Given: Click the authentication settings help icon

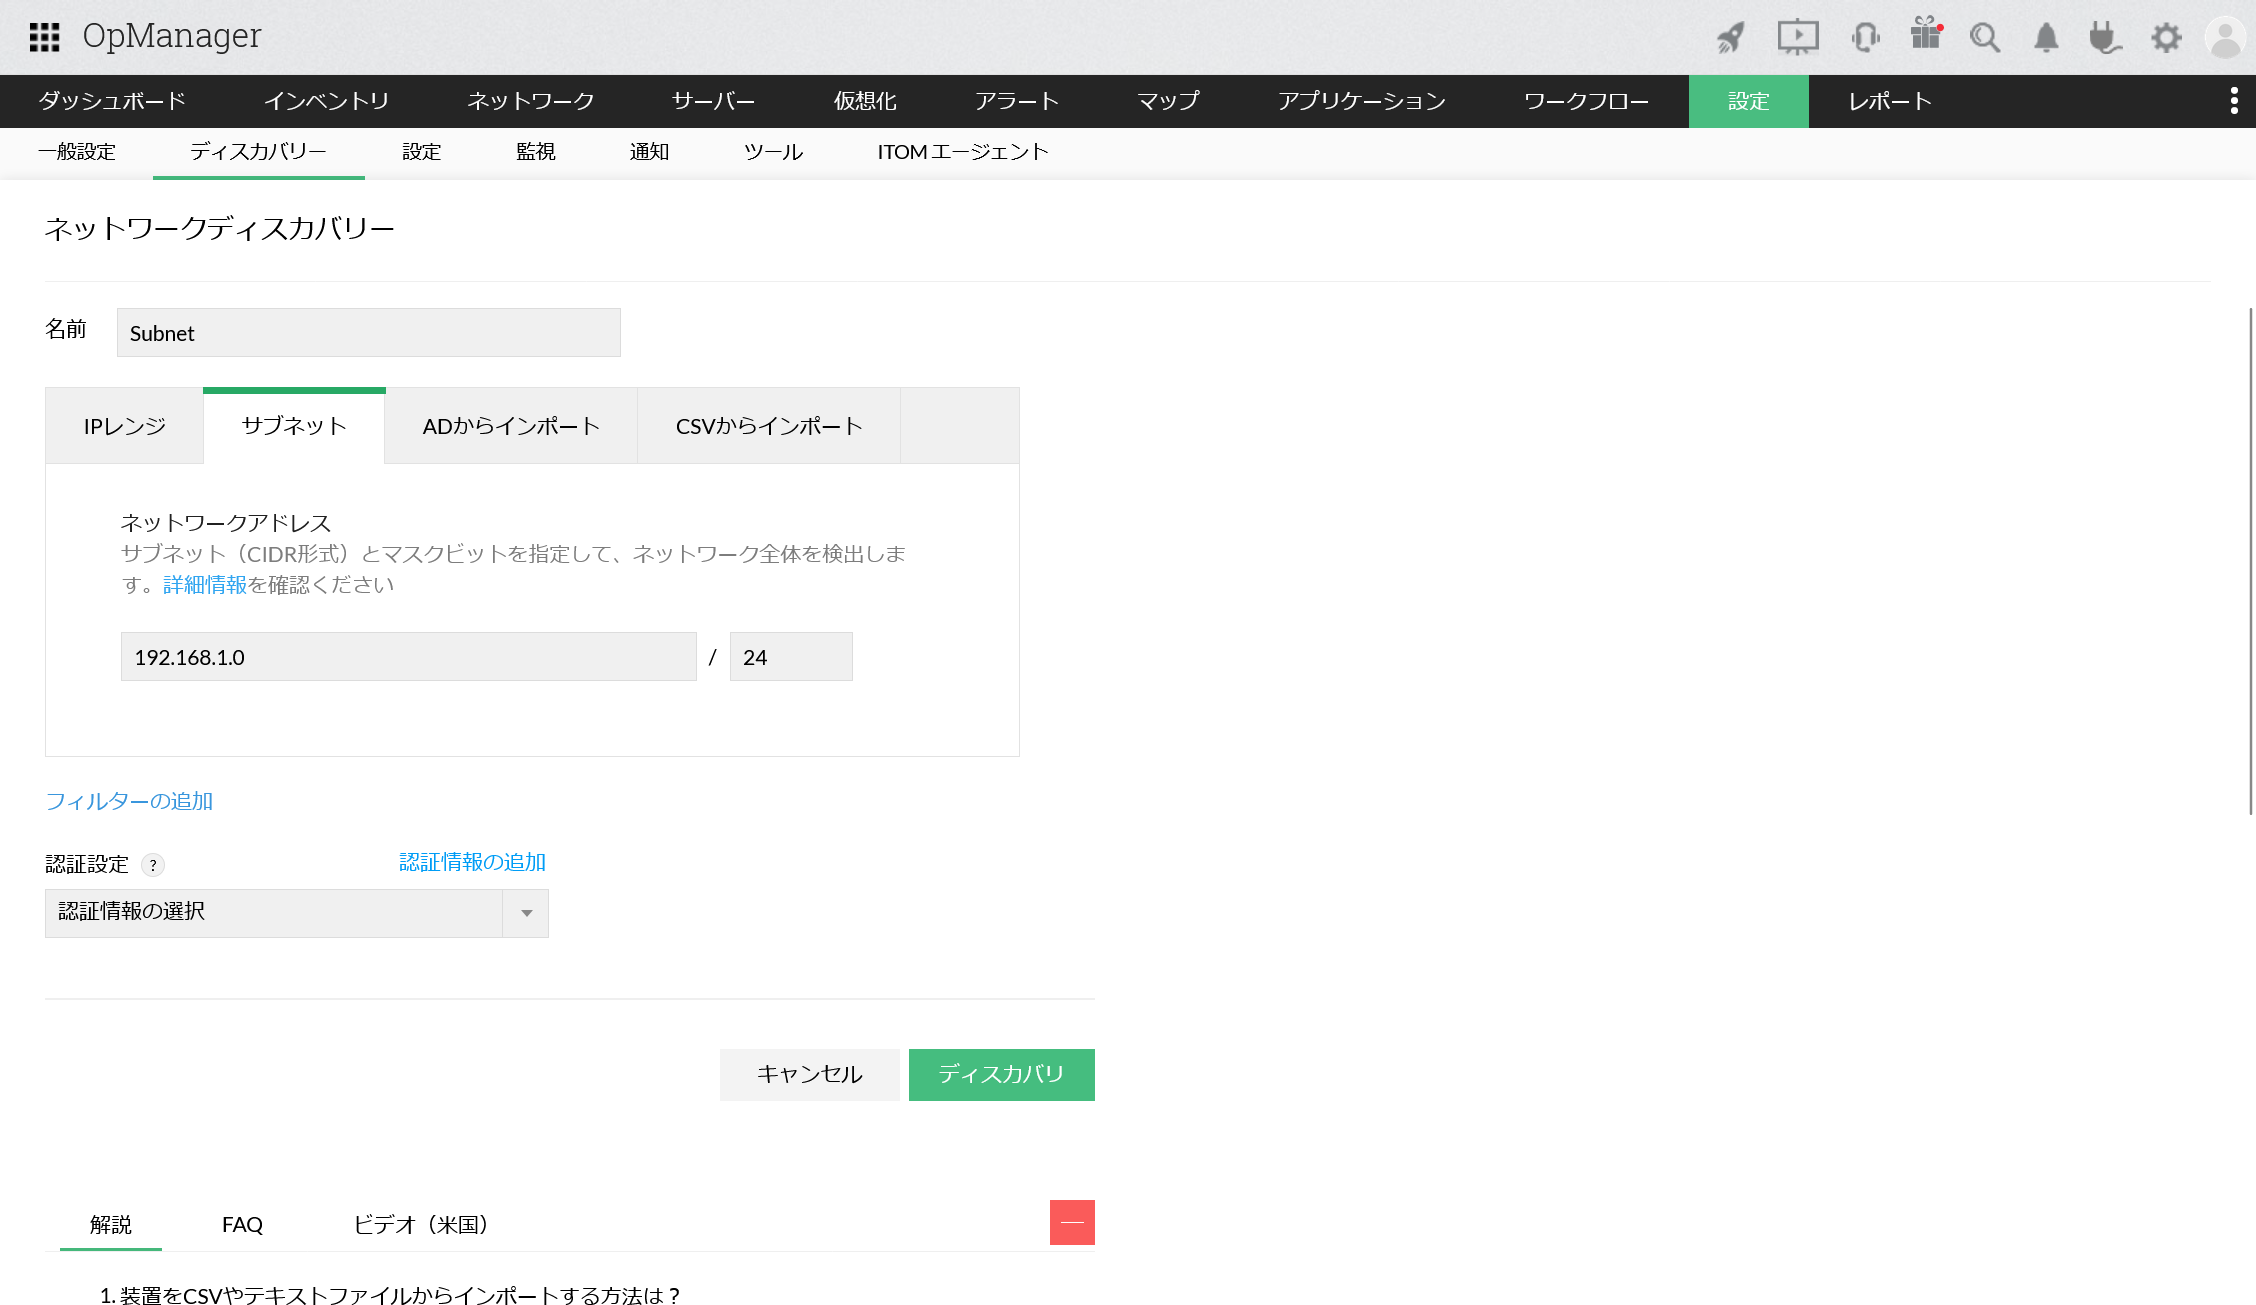Looking at the screenshot, I should (153, 865).
